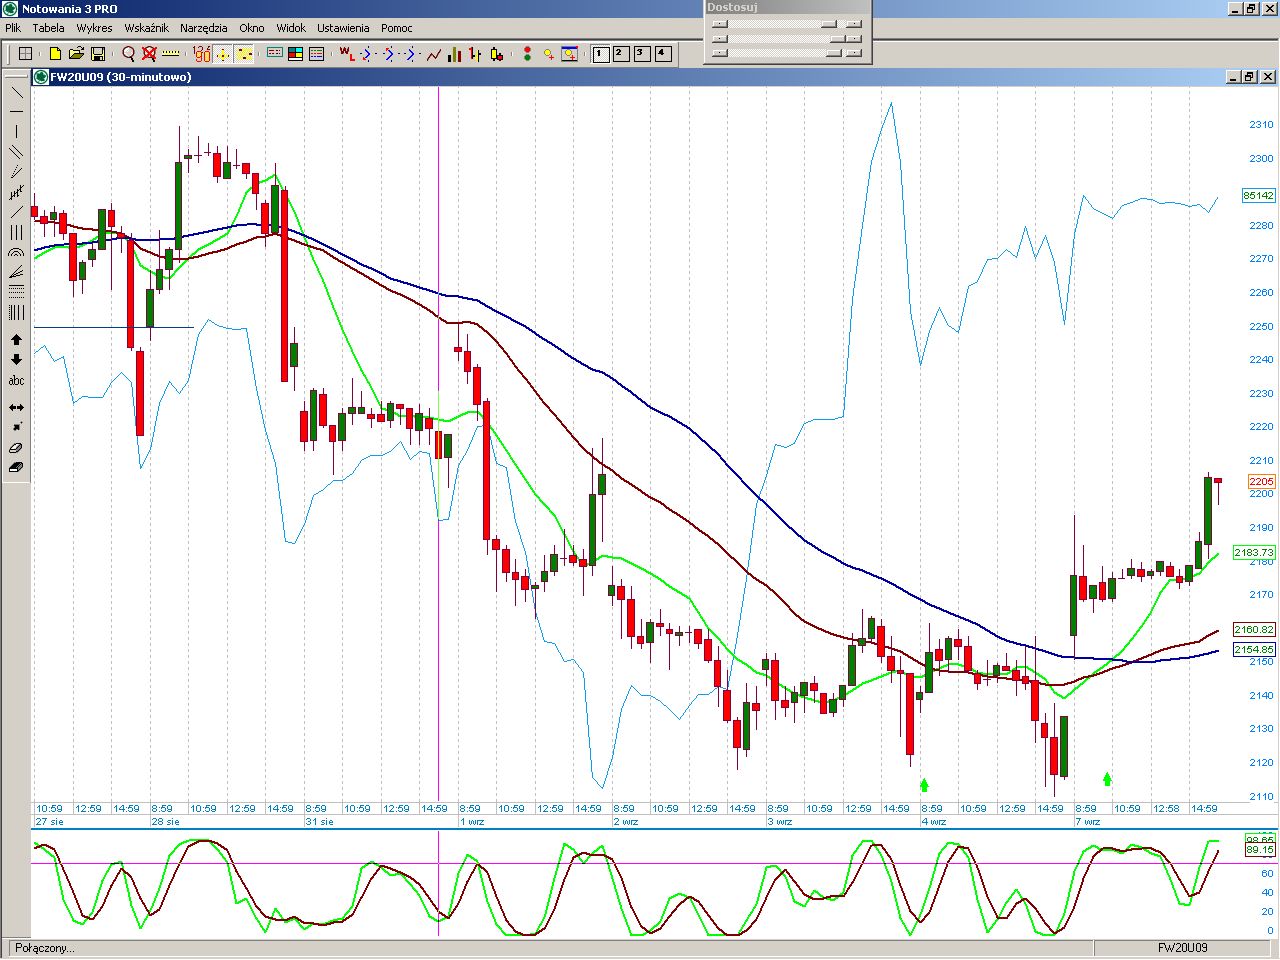The height and width of the screenshot is (960, 1280).
Task: Activate the magnifier zoom tool
Action: 128,54
